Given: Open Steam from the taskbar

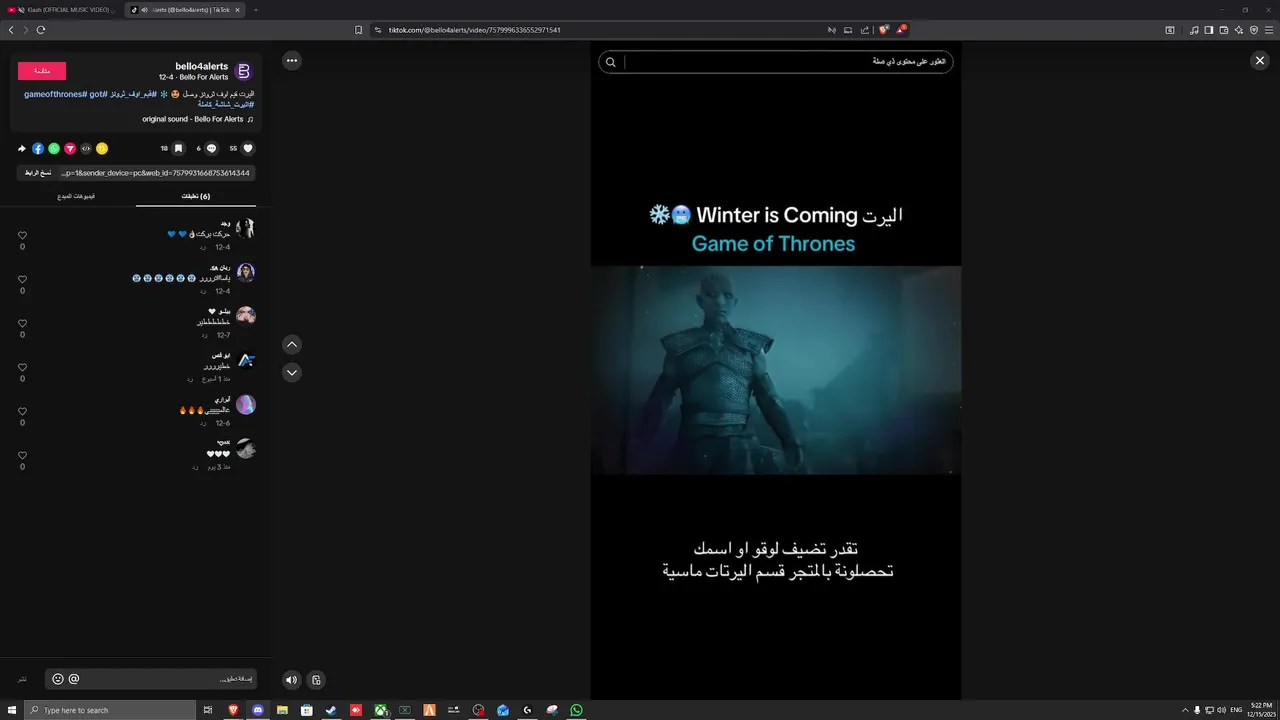Looking at the screenshot, I should tap(331, 710).
